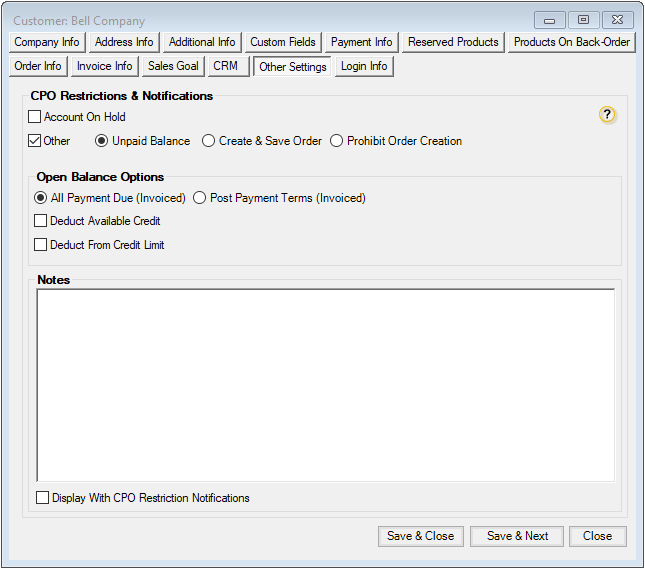Open the Payment Info tab
645x569 pixels.
(x=361, y=42)
